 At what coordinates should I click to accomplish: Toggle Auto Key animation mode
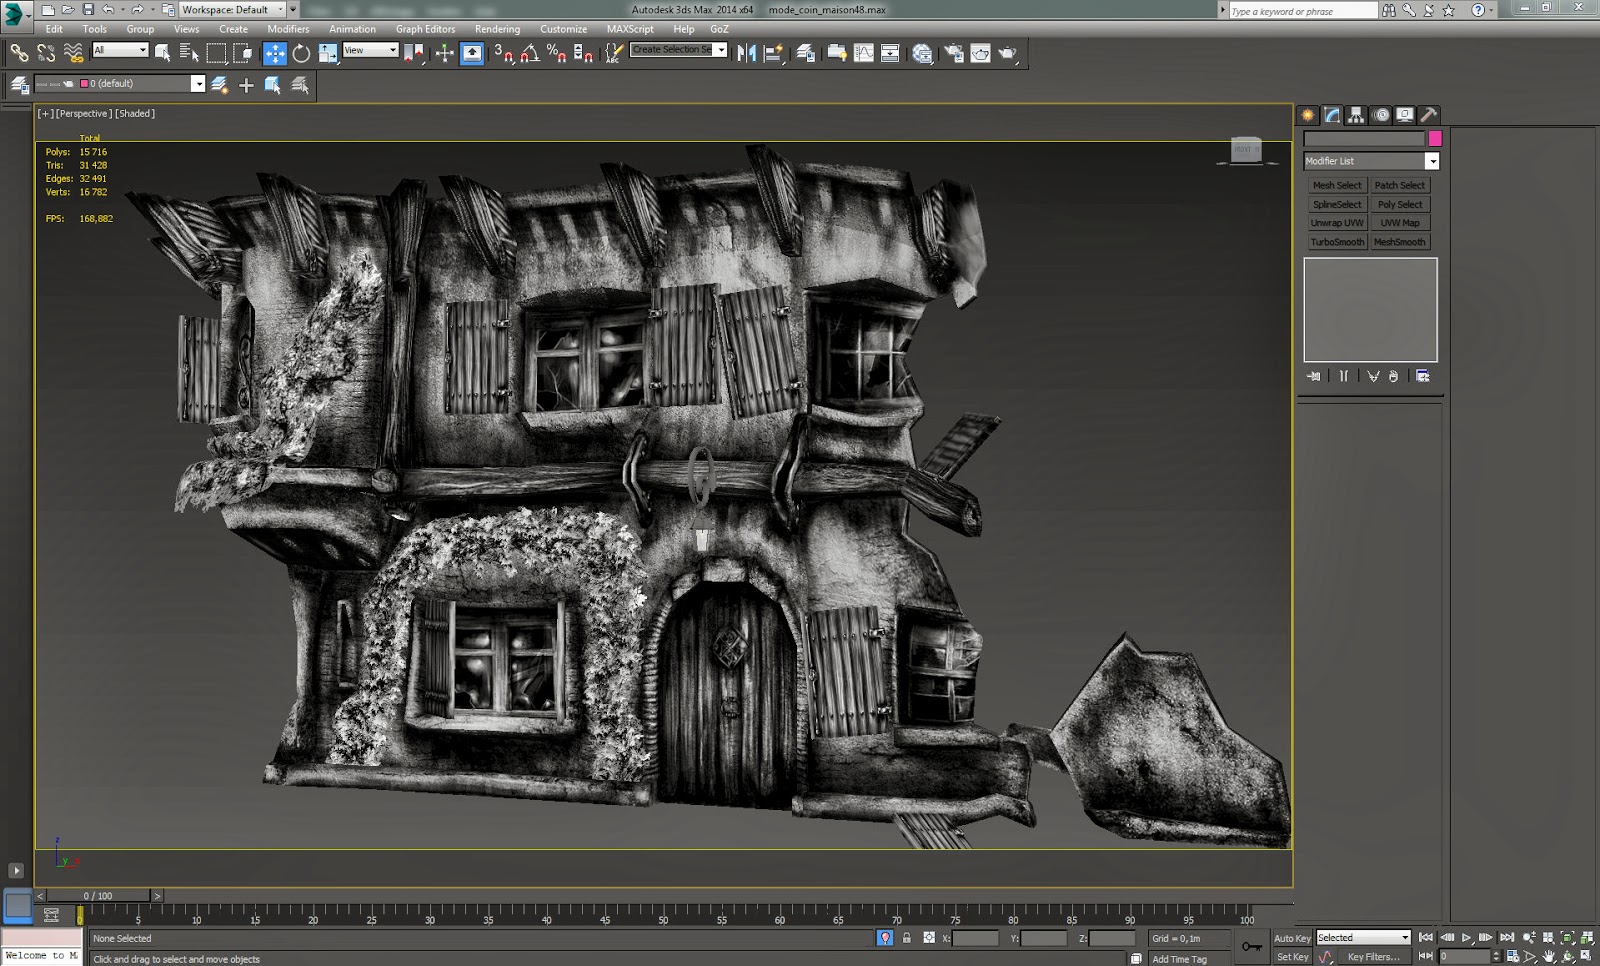[1291, 938]
